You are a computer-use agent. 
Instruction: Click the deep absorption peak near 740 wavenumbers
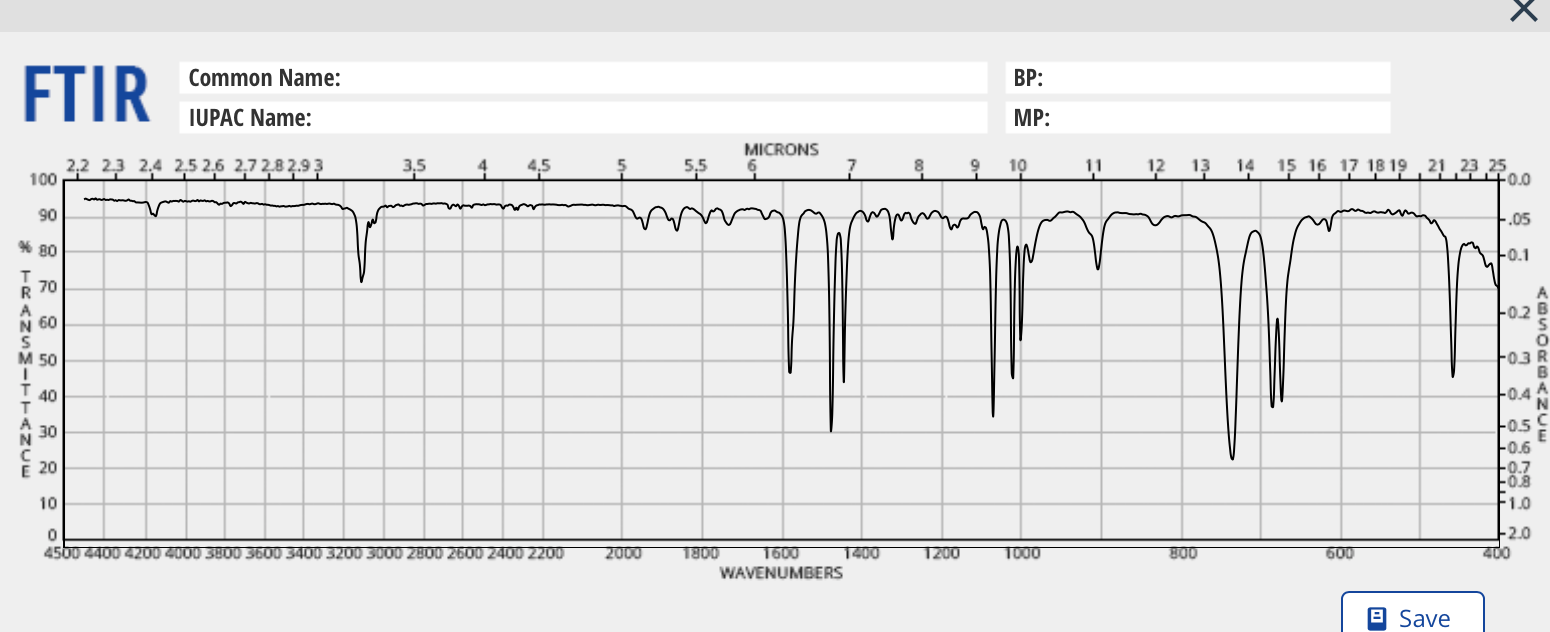click(1233, 456)
